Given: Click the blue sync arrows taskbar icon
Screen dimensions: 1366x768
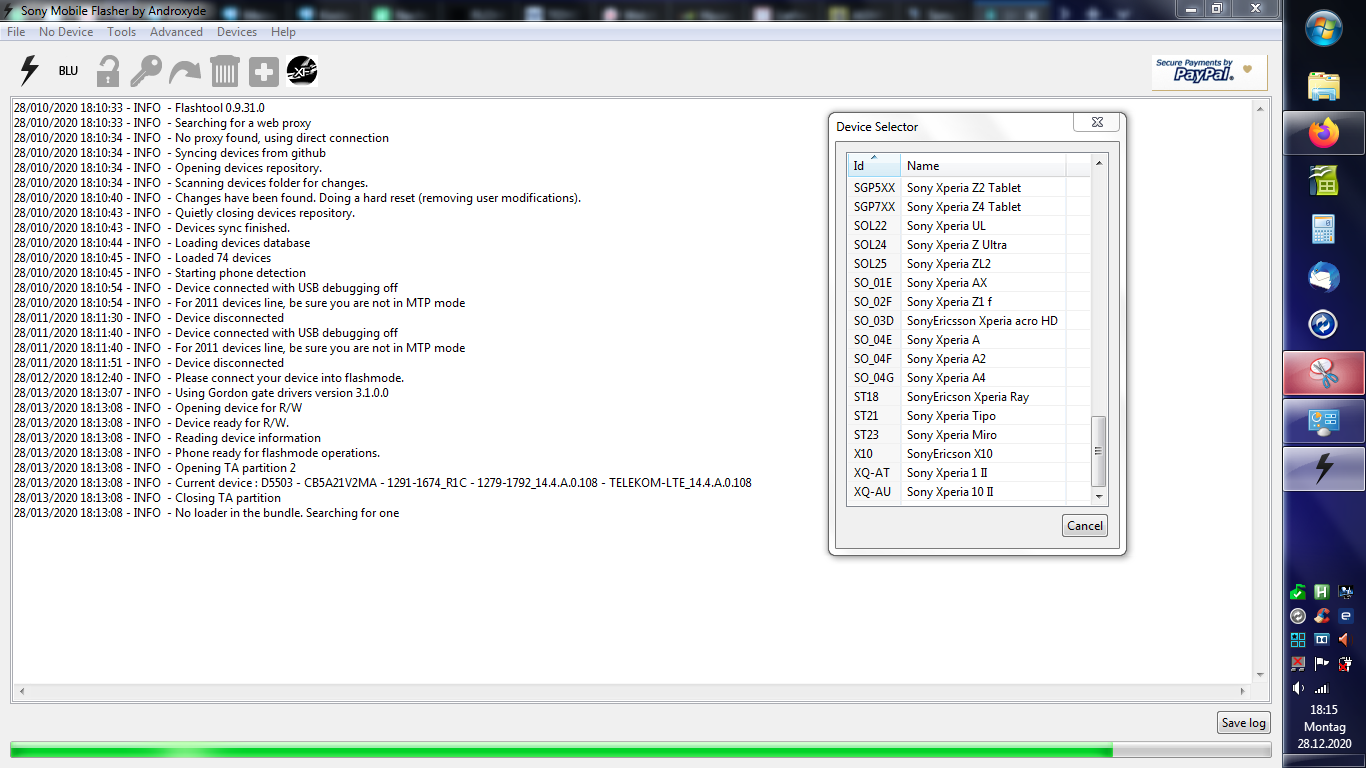Looking at the screenshot, I should pos(1324,325).
